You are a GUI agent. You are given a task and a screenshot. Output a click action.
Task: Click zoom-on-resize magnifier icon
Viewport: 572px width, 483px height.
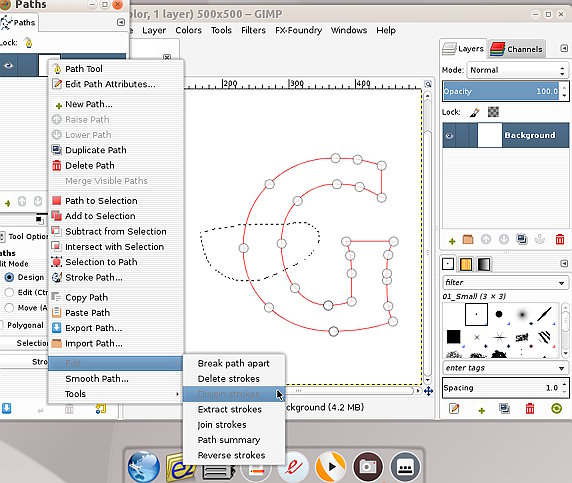428,84
